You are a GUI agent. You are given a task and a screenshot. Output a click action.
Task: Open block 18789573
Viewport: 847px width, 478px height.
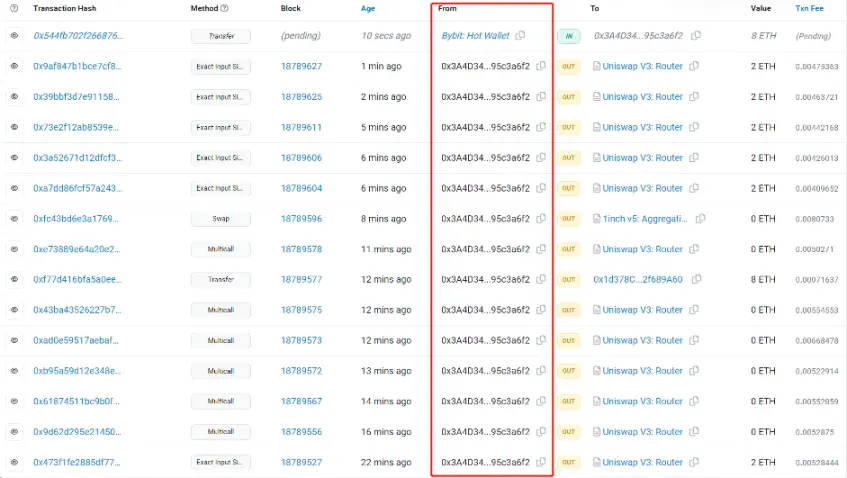click(301, 340)
